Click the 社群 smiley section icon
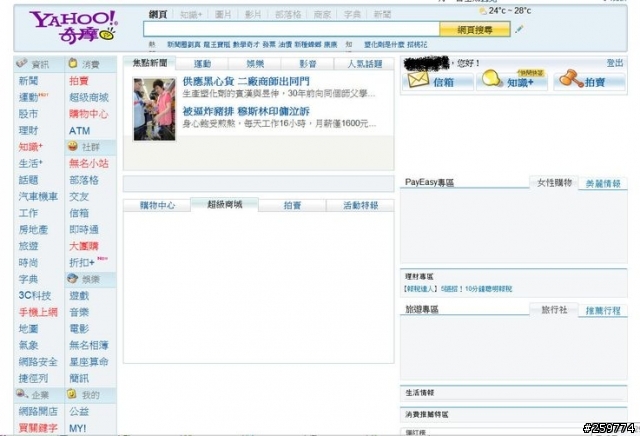The image size is (640, 436). (x=73, y=146)
